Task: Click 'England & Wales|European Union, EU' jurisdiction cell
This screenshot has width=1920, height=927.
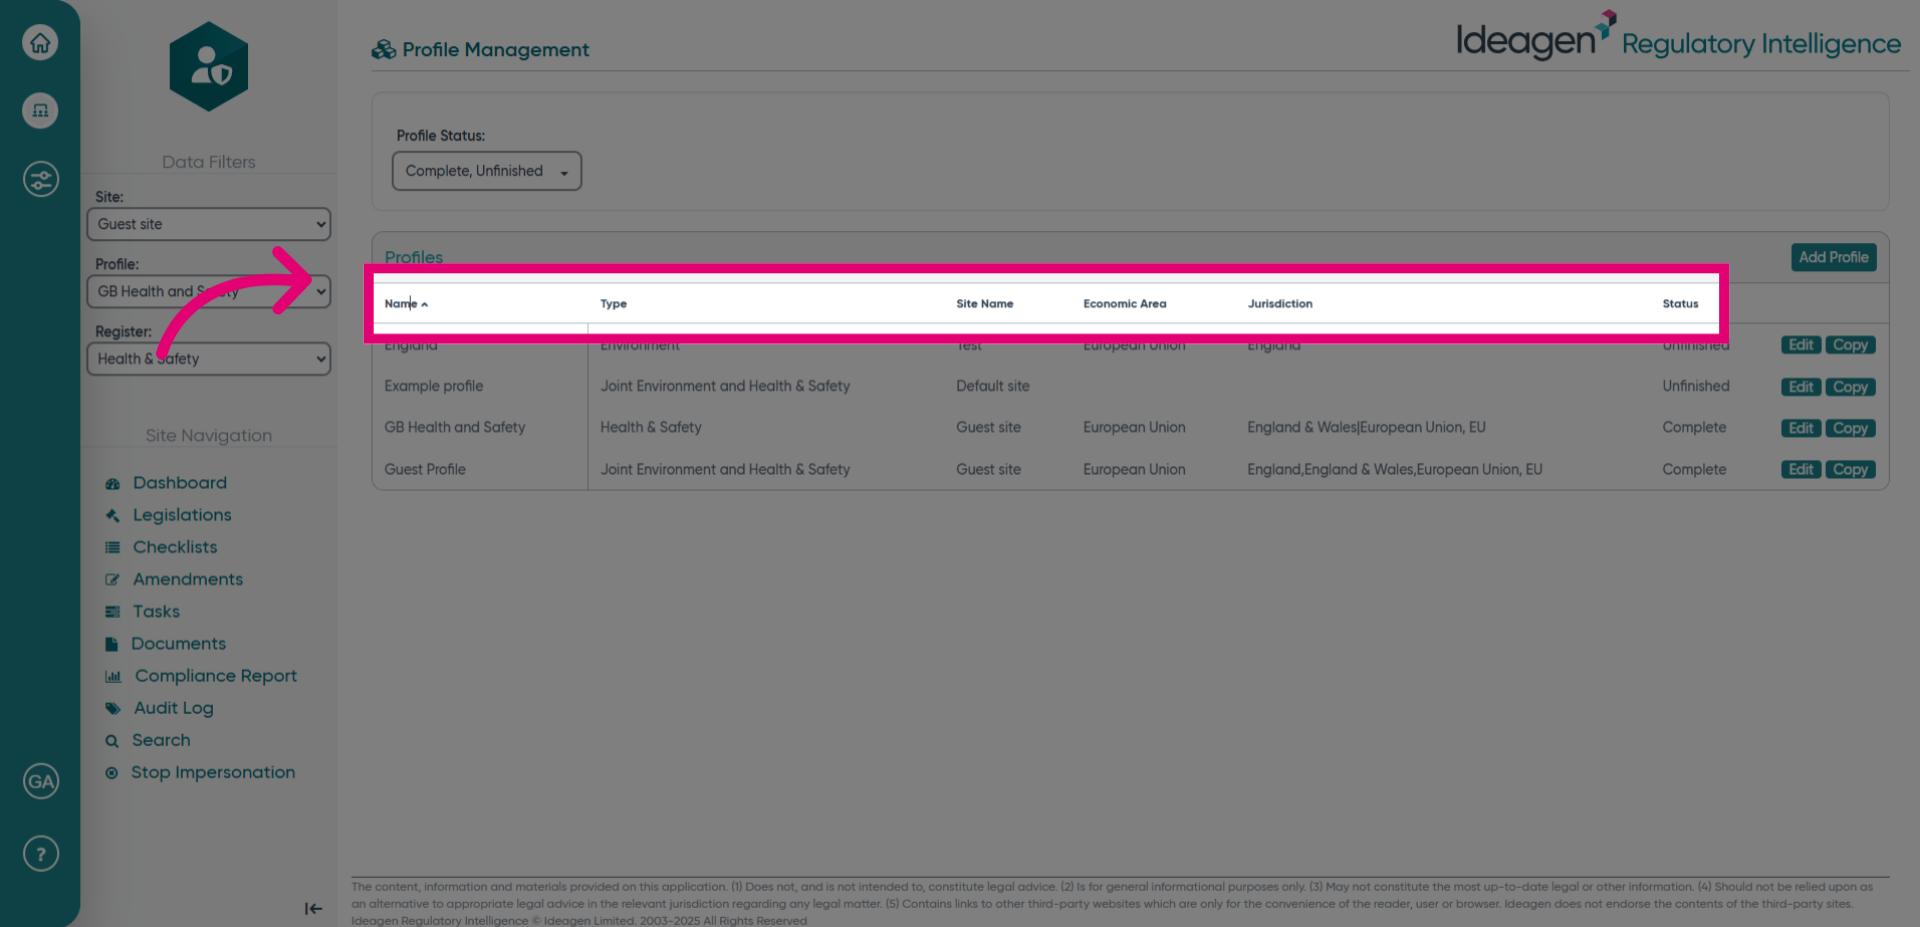Action: (x=1366, y=427)
